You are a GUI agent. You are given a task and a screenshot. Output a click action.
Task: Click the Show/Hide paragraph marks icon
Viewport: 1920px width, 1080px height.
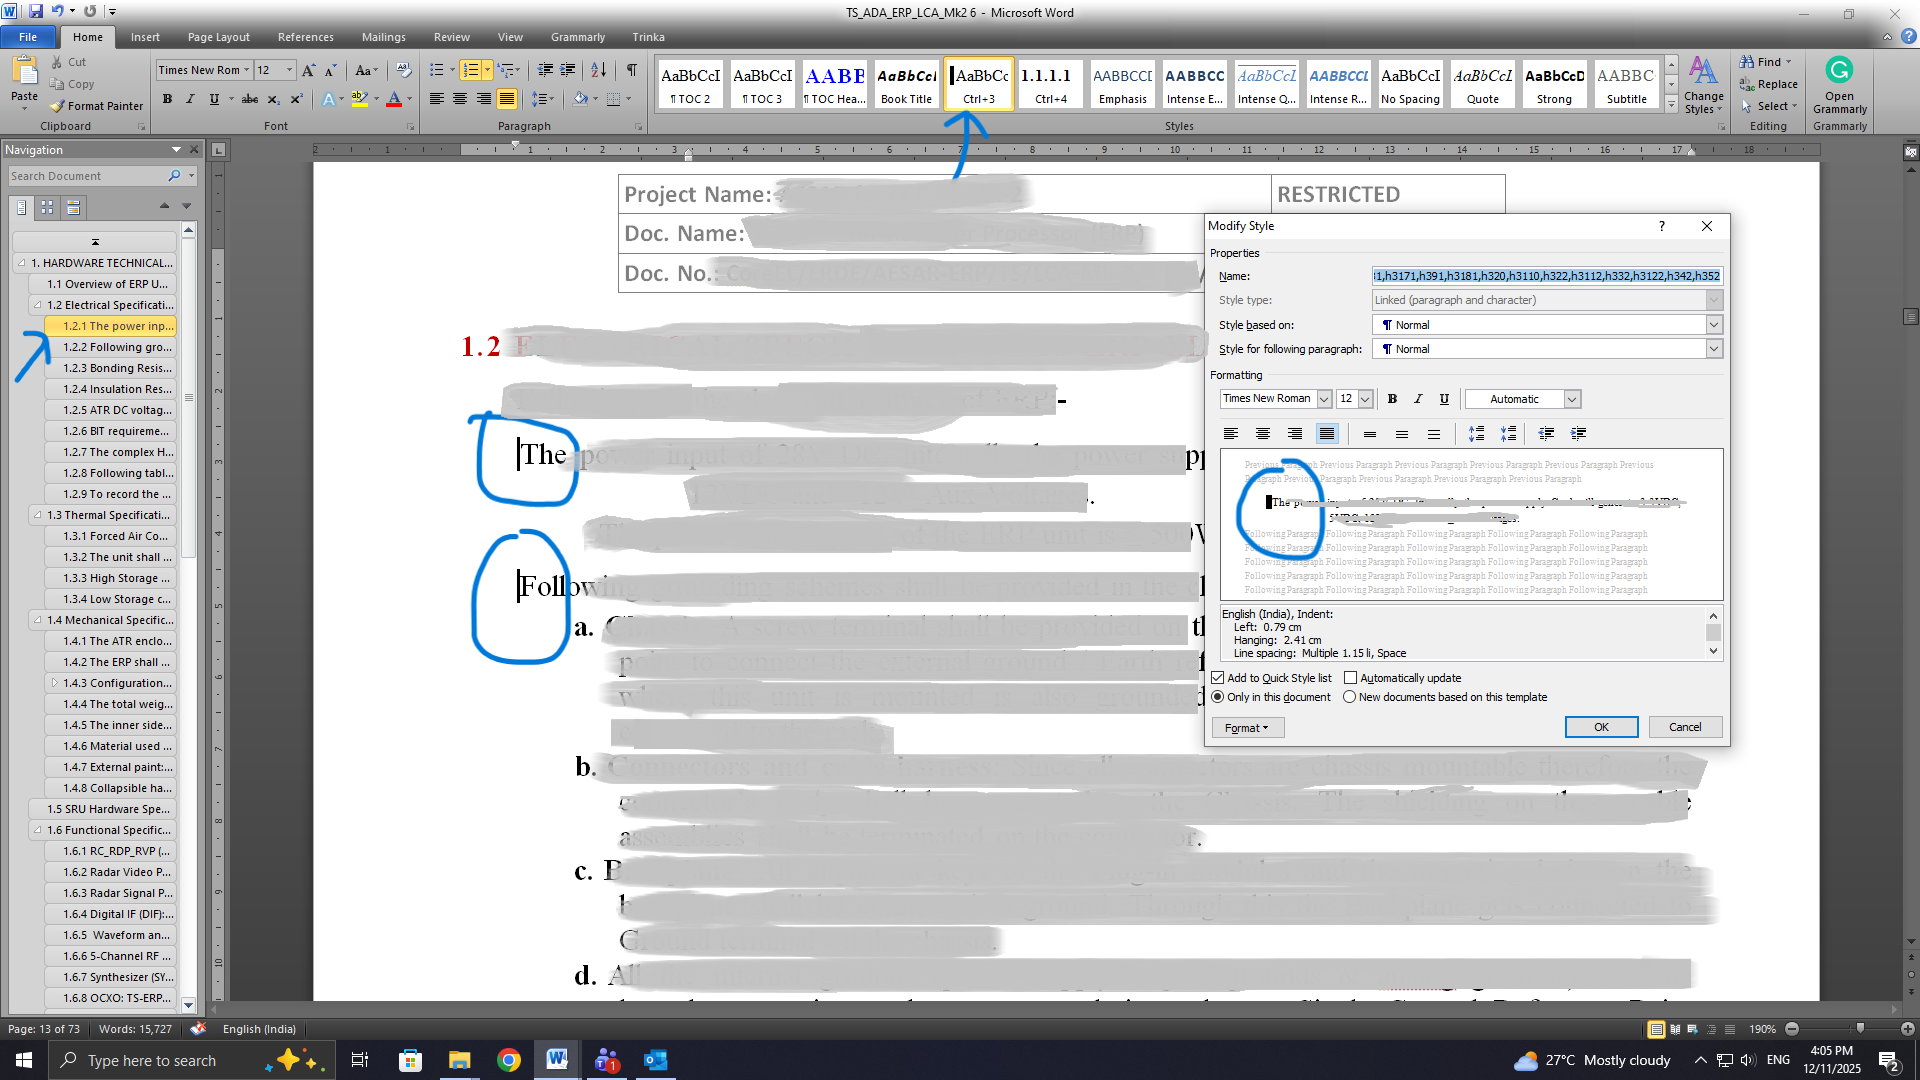pyautogui.click(x=632, y=70)
